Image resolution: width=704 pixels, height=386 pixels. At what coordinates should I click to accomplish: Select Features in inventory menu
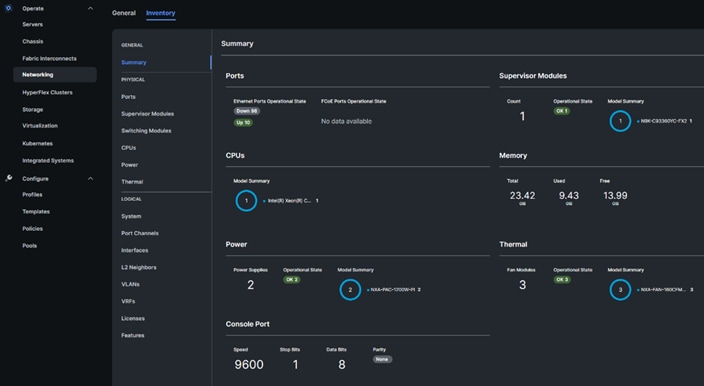click(x=132, y=335)
